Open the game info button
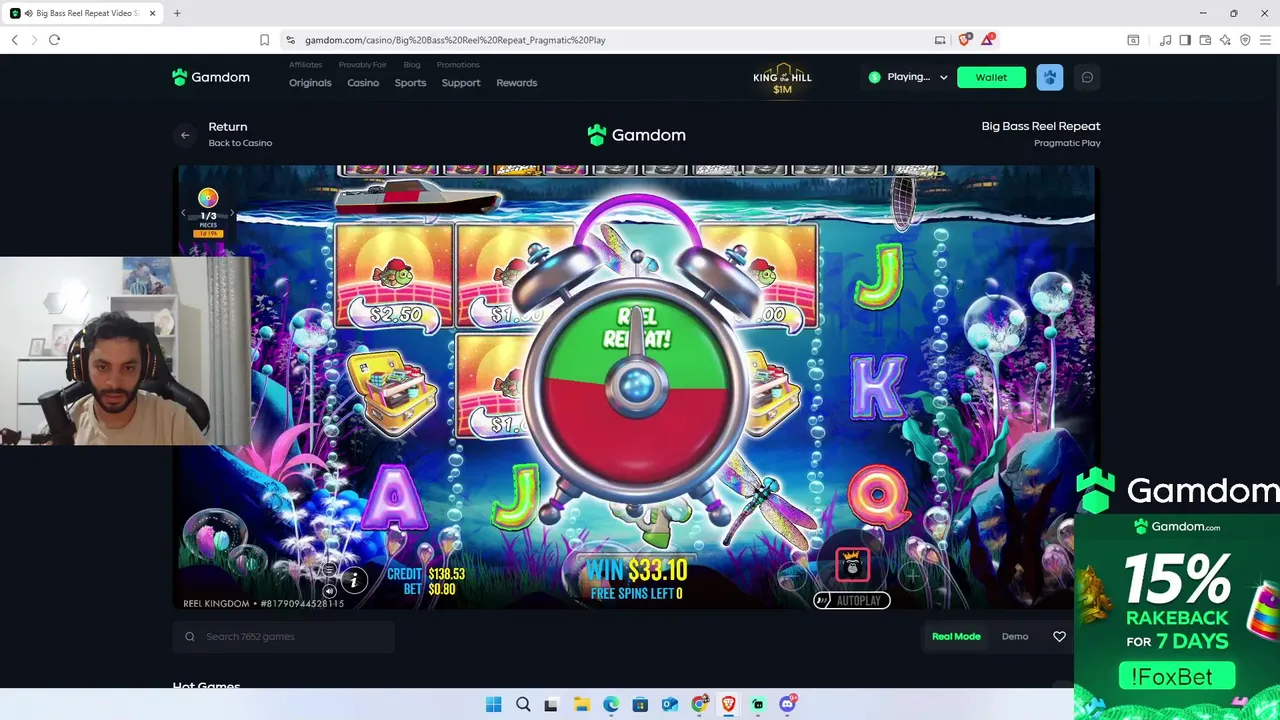 353,580
